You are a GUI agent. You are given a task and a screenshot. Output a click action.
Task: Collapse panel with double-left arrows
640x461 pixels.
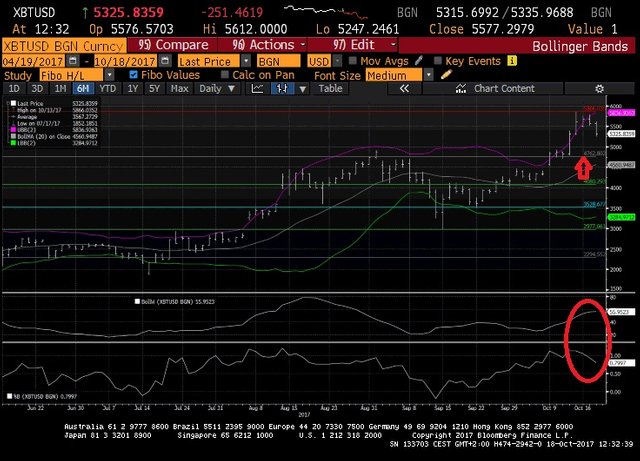coord(404,89)
